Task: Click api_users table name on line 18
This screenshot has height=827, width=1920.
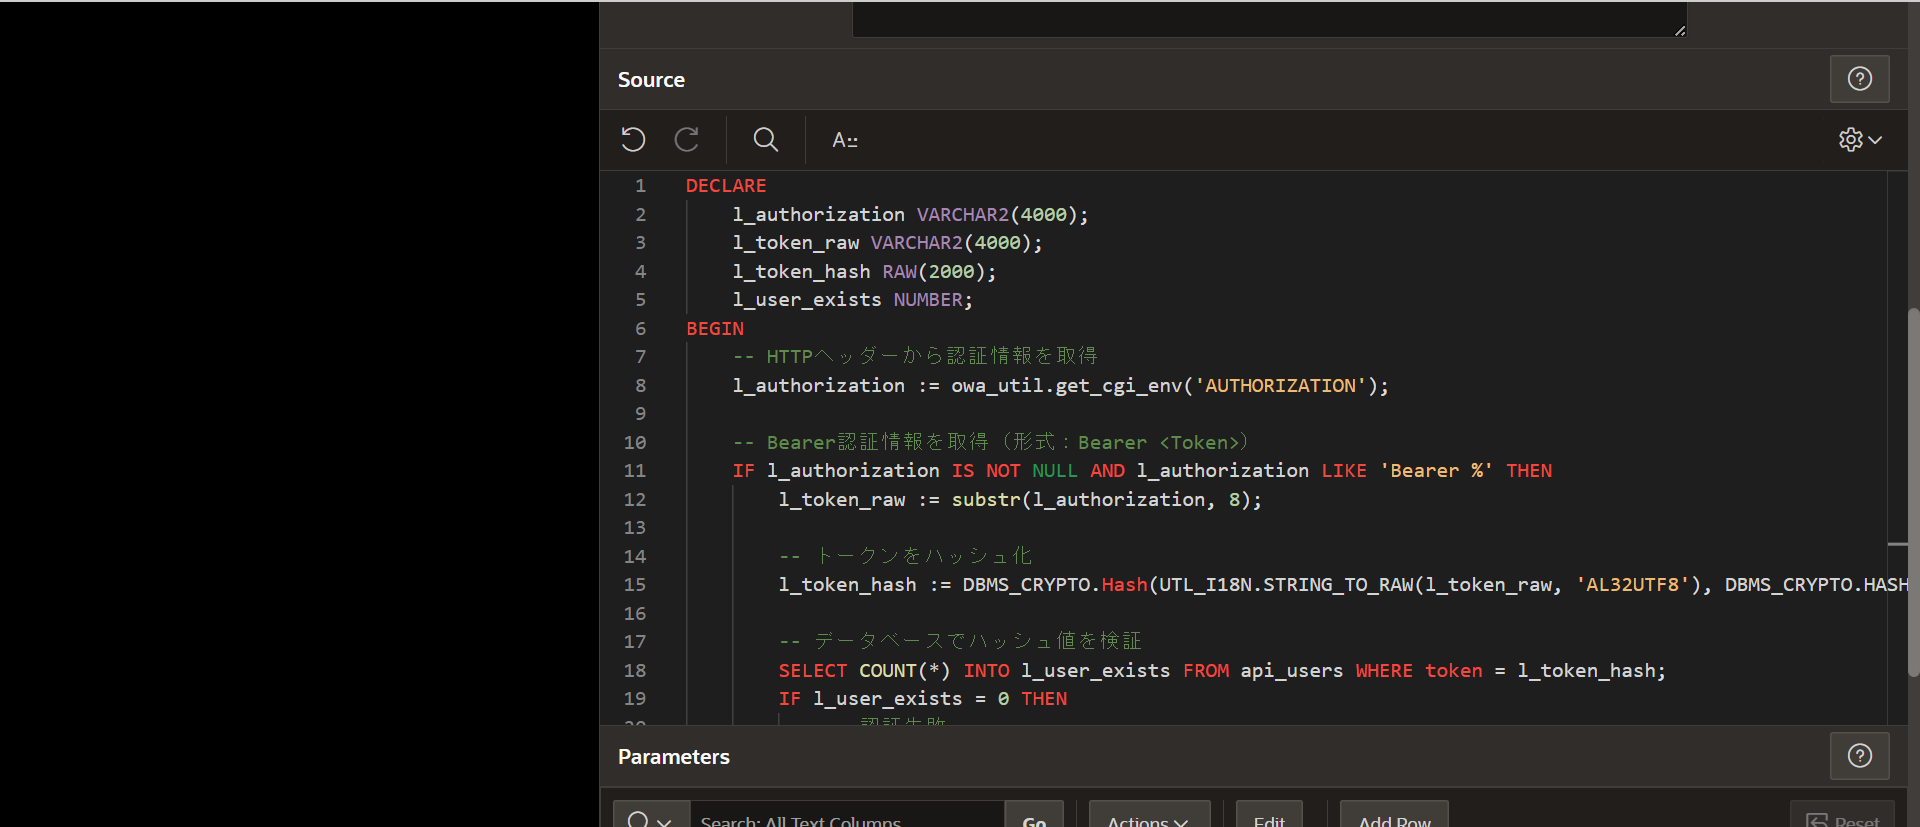Action: pos(1292,671)
